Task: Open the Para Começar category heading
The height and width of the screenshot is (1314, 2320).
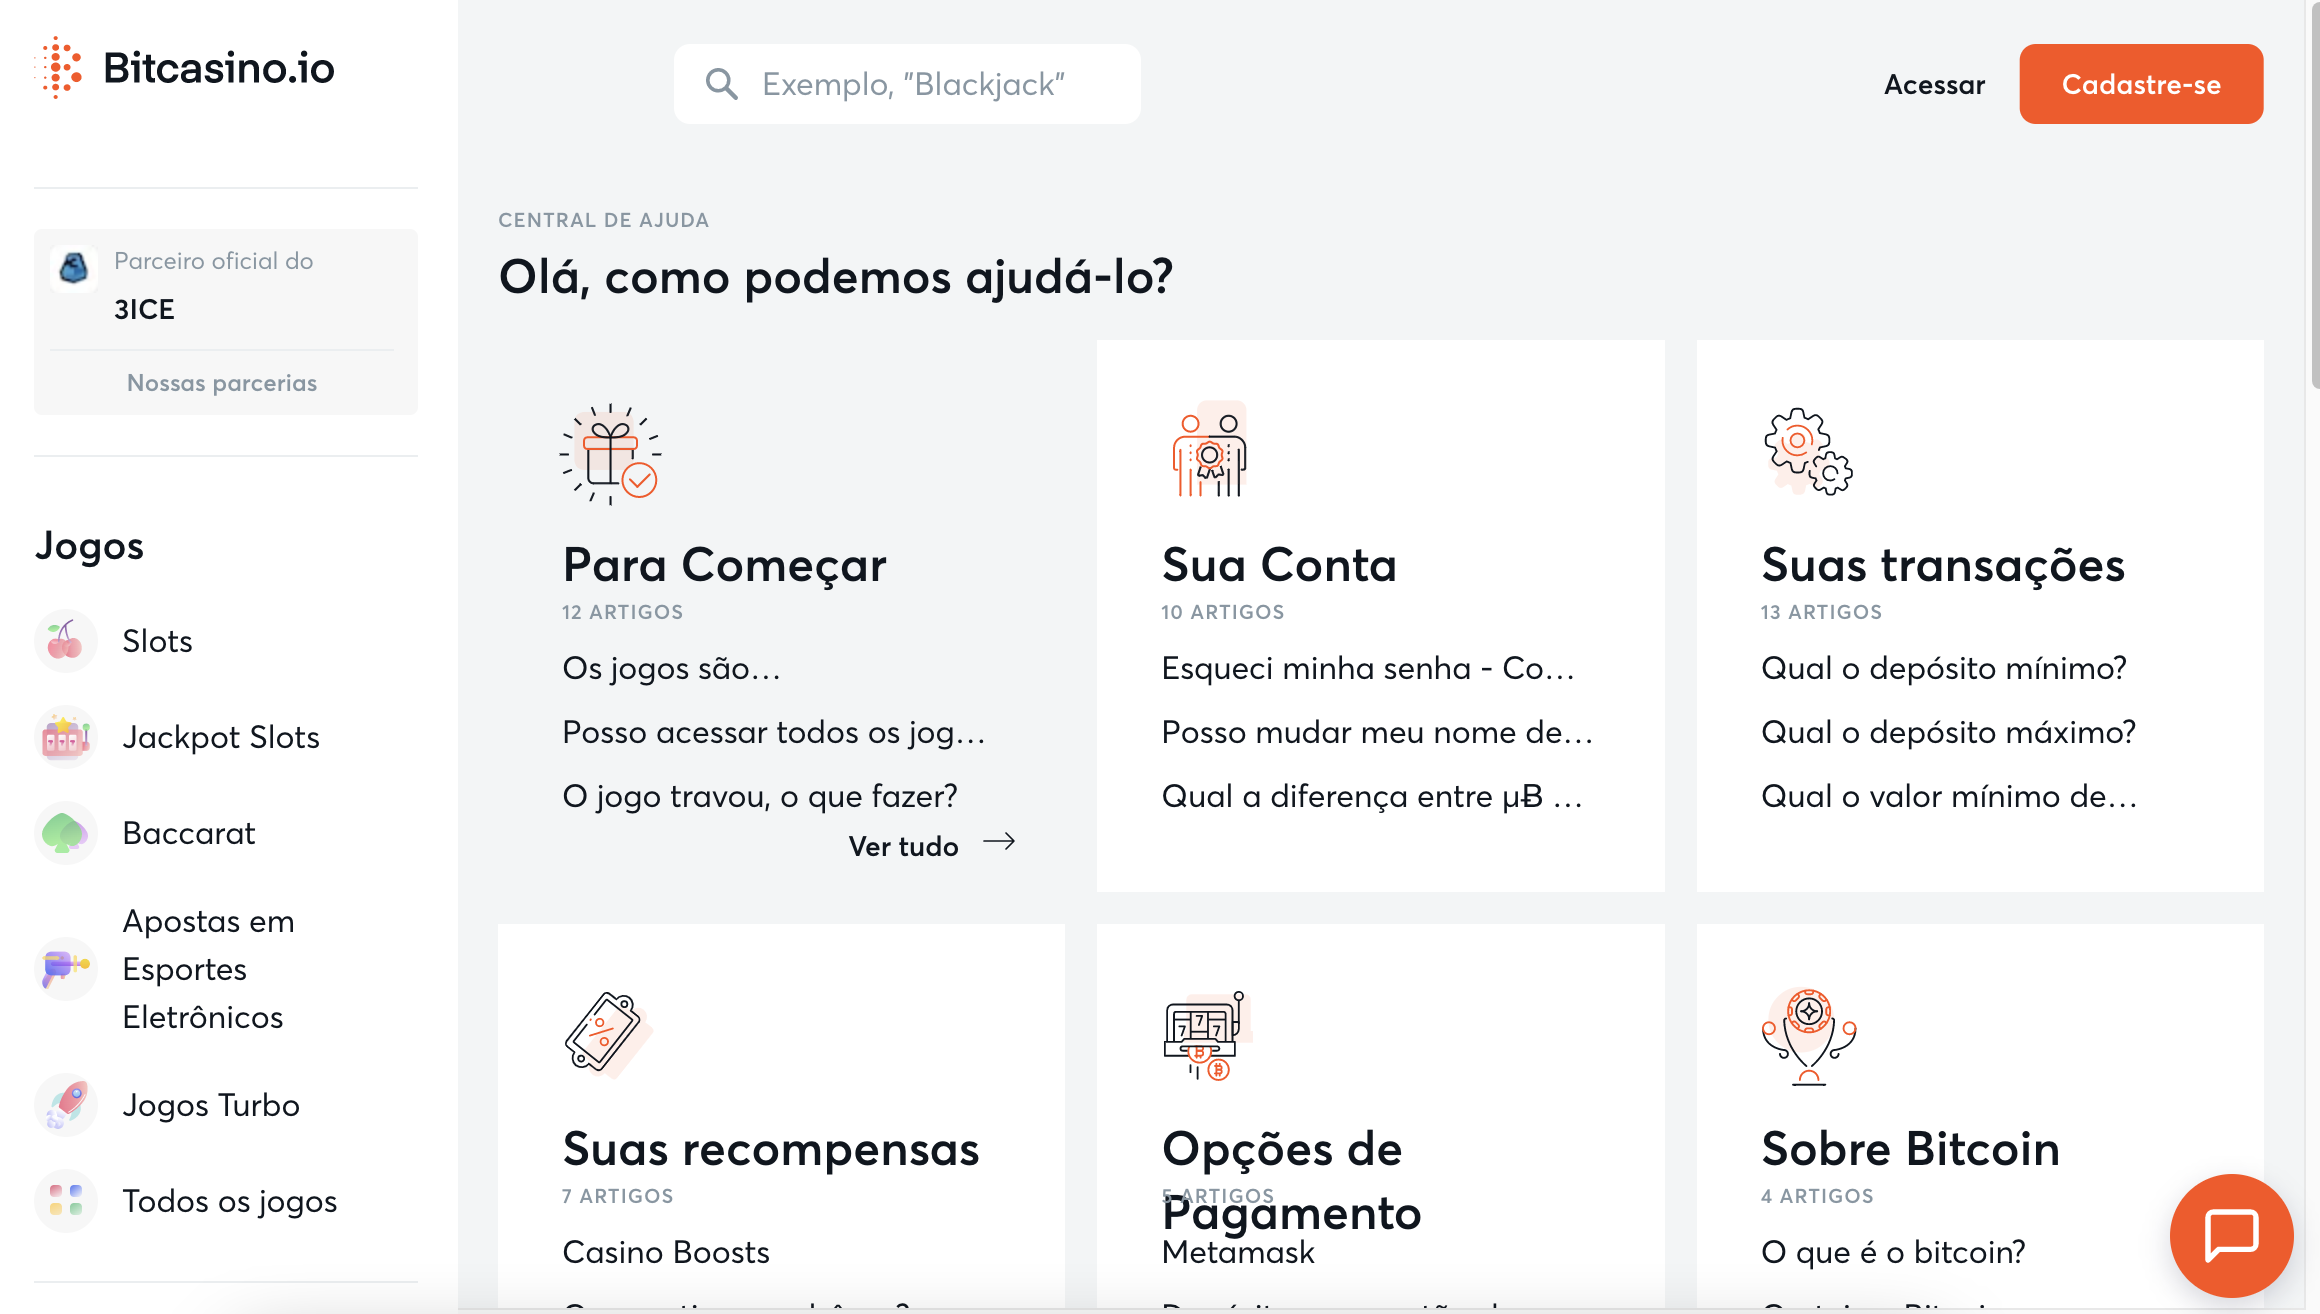Action: 724,565
